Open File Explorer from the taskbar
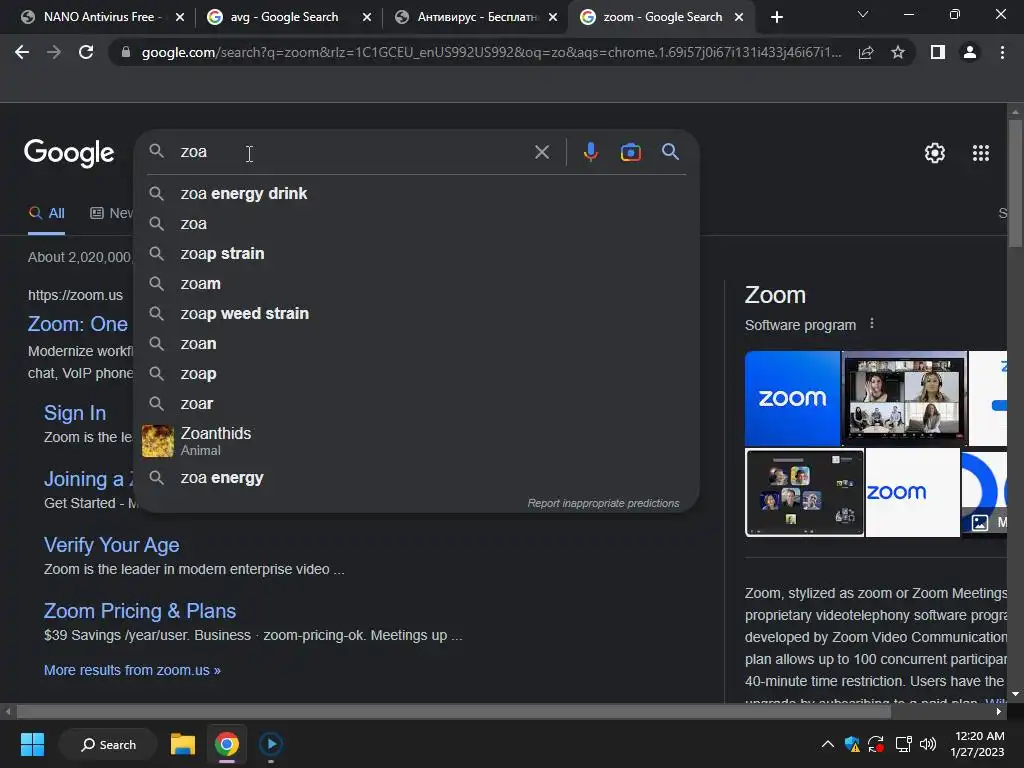1024x768 pixels. point(183,744)
